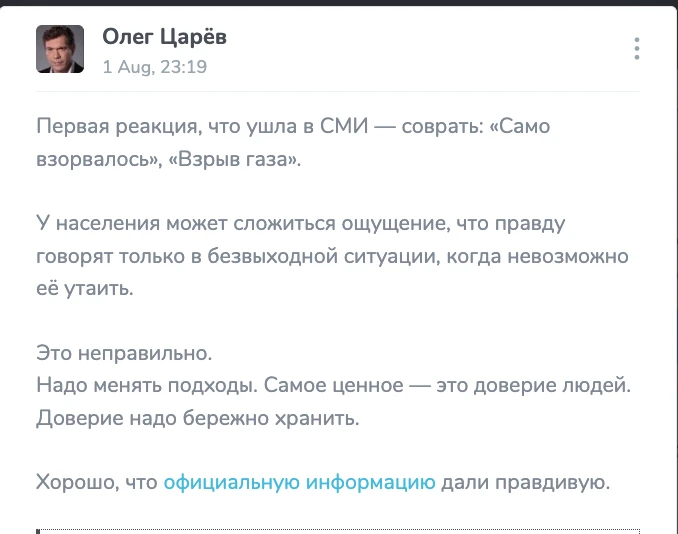Click the post timestamp 1 Aug, 23:19
Screen dimensions: 678x534
[x=155, y=67]
